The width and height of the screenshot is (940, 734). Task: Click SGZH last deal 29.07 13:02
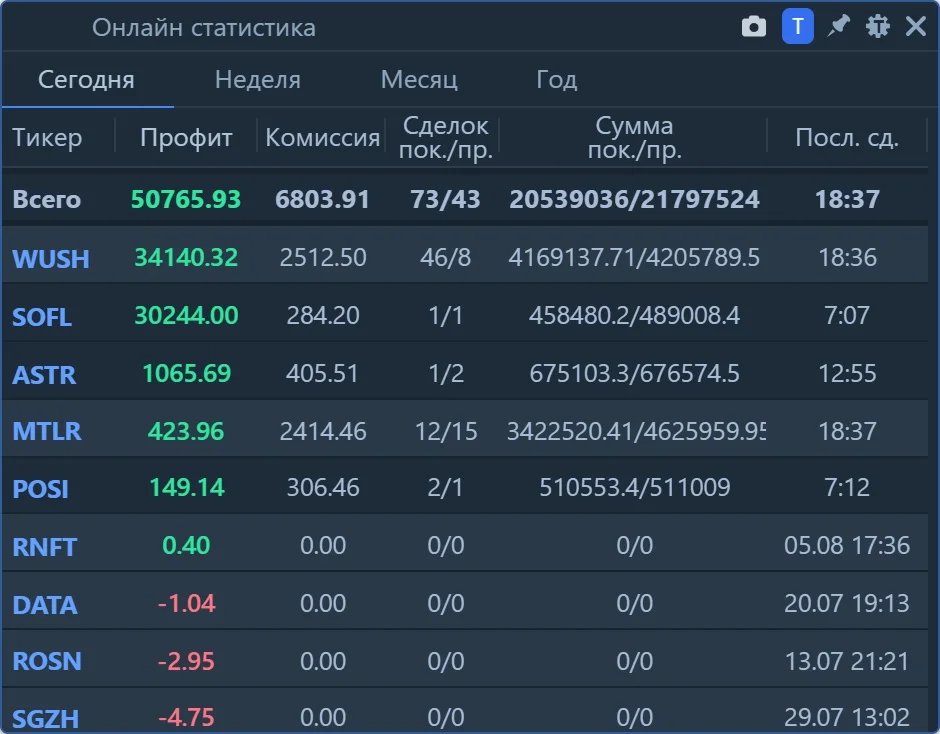pyautogui.click(x=847, y=717)
